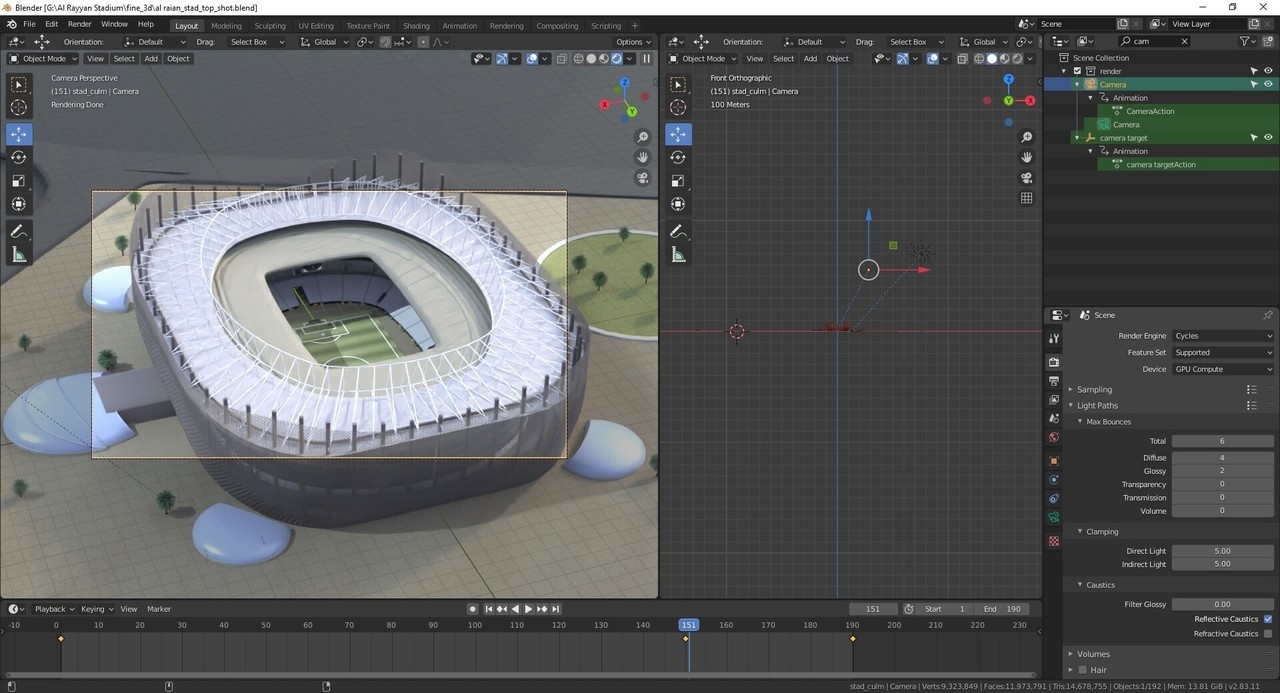Hide the render collection in the outliner
Viewport: 1280px width, 693px height.
pyautogui.click(x=1268, y=71)
